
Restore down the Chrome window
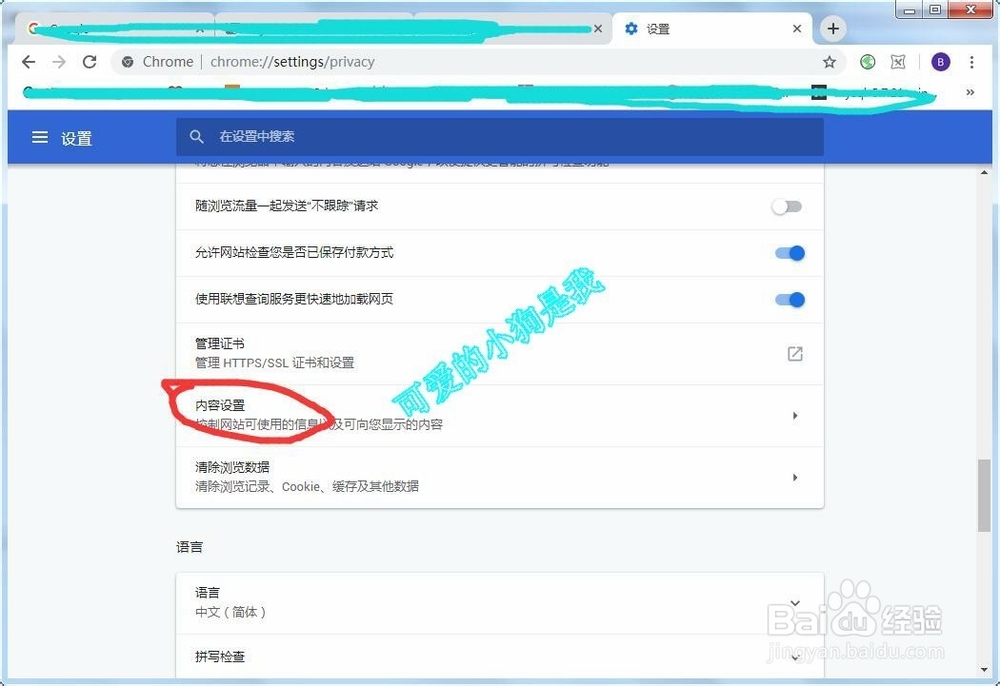[935, 10]
